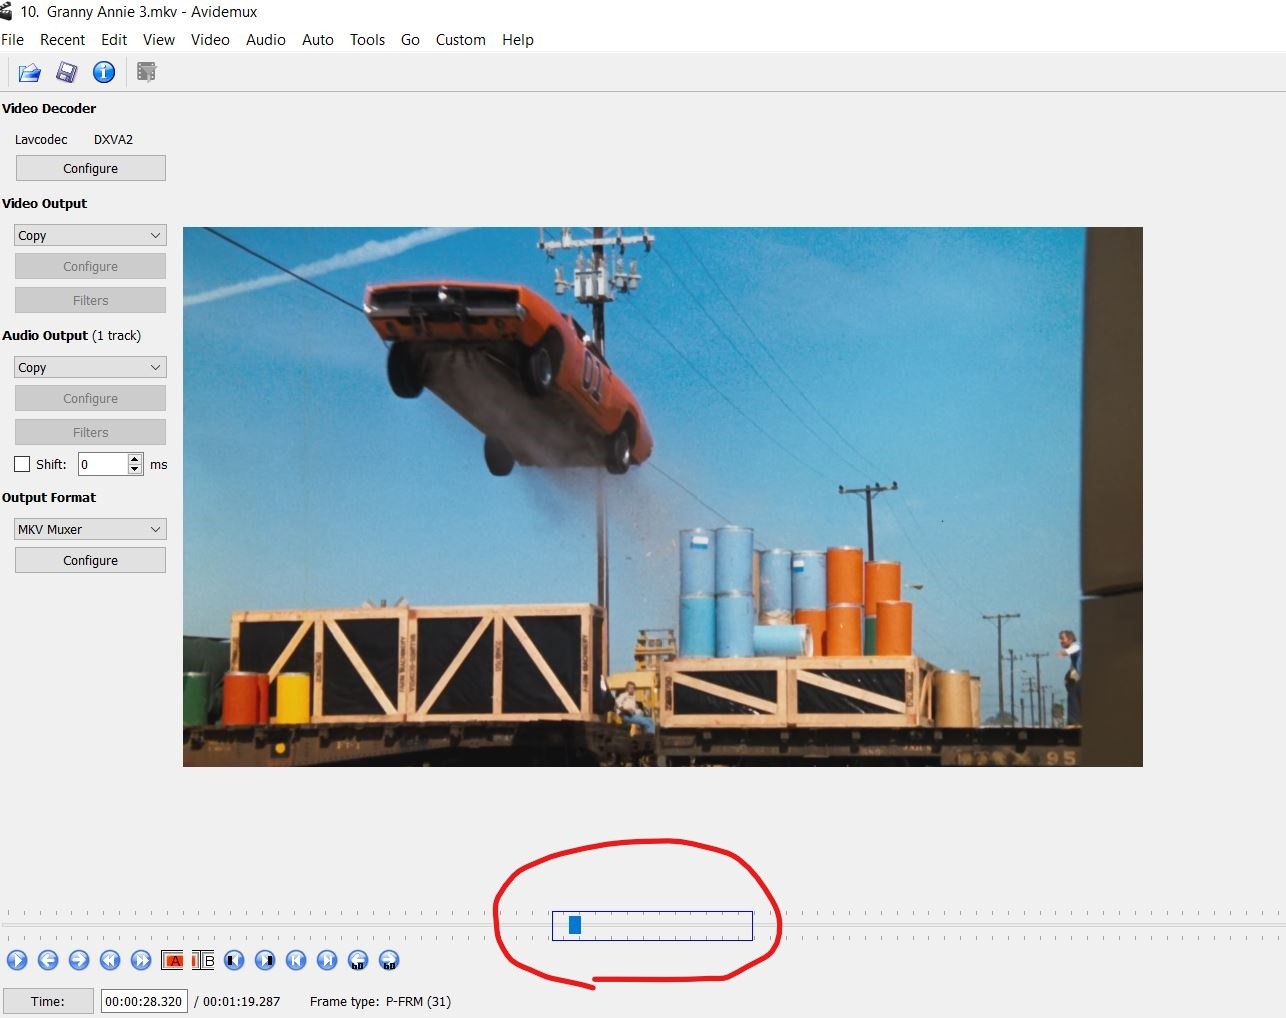Open the Recent menu
Screen dimensions: 1286x1018
pyautogui.click(x=62, y=40)
